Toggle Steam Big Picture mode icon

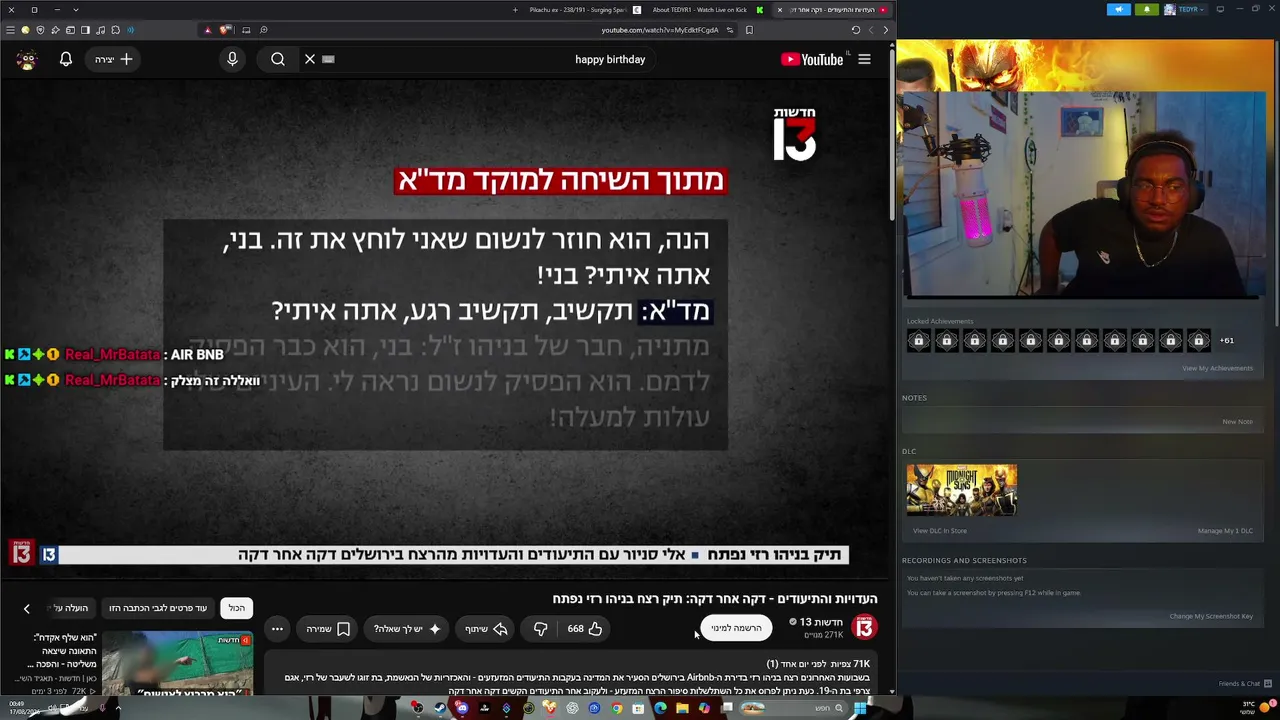[x=1219, y=10]
